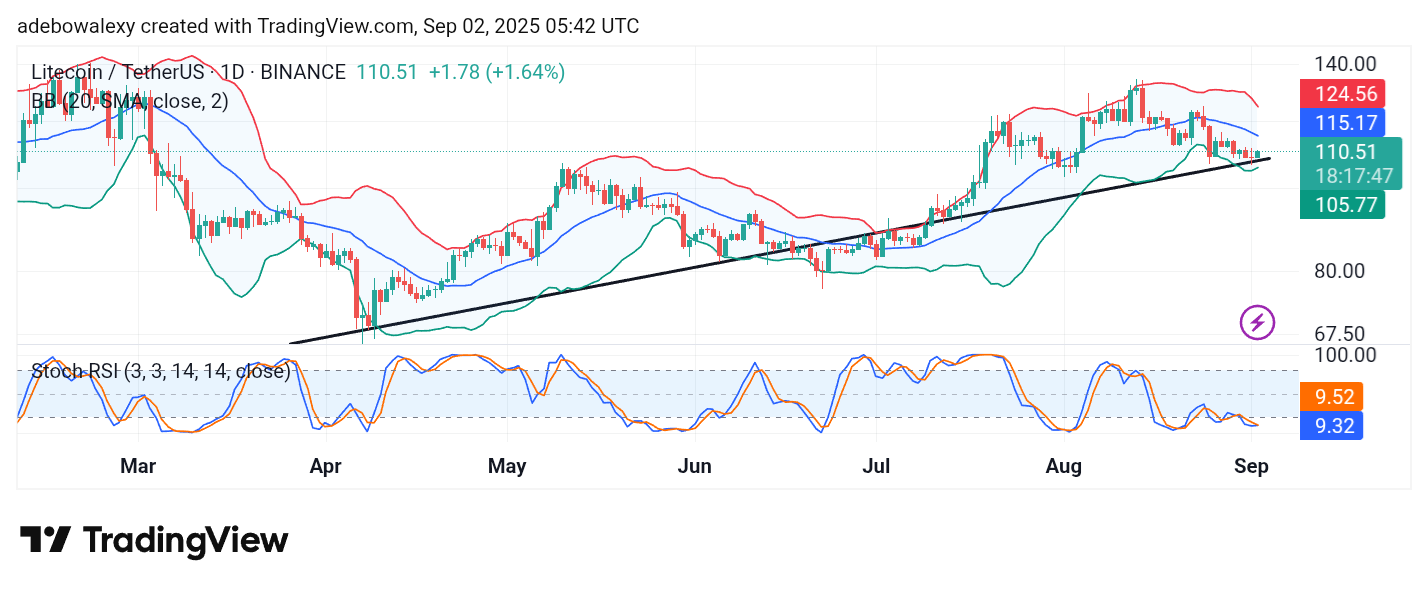1428x591 pixels.
Task: Click the BB (20, SMA, close, 2) indicator label
Action: click(x=132, y=100)
